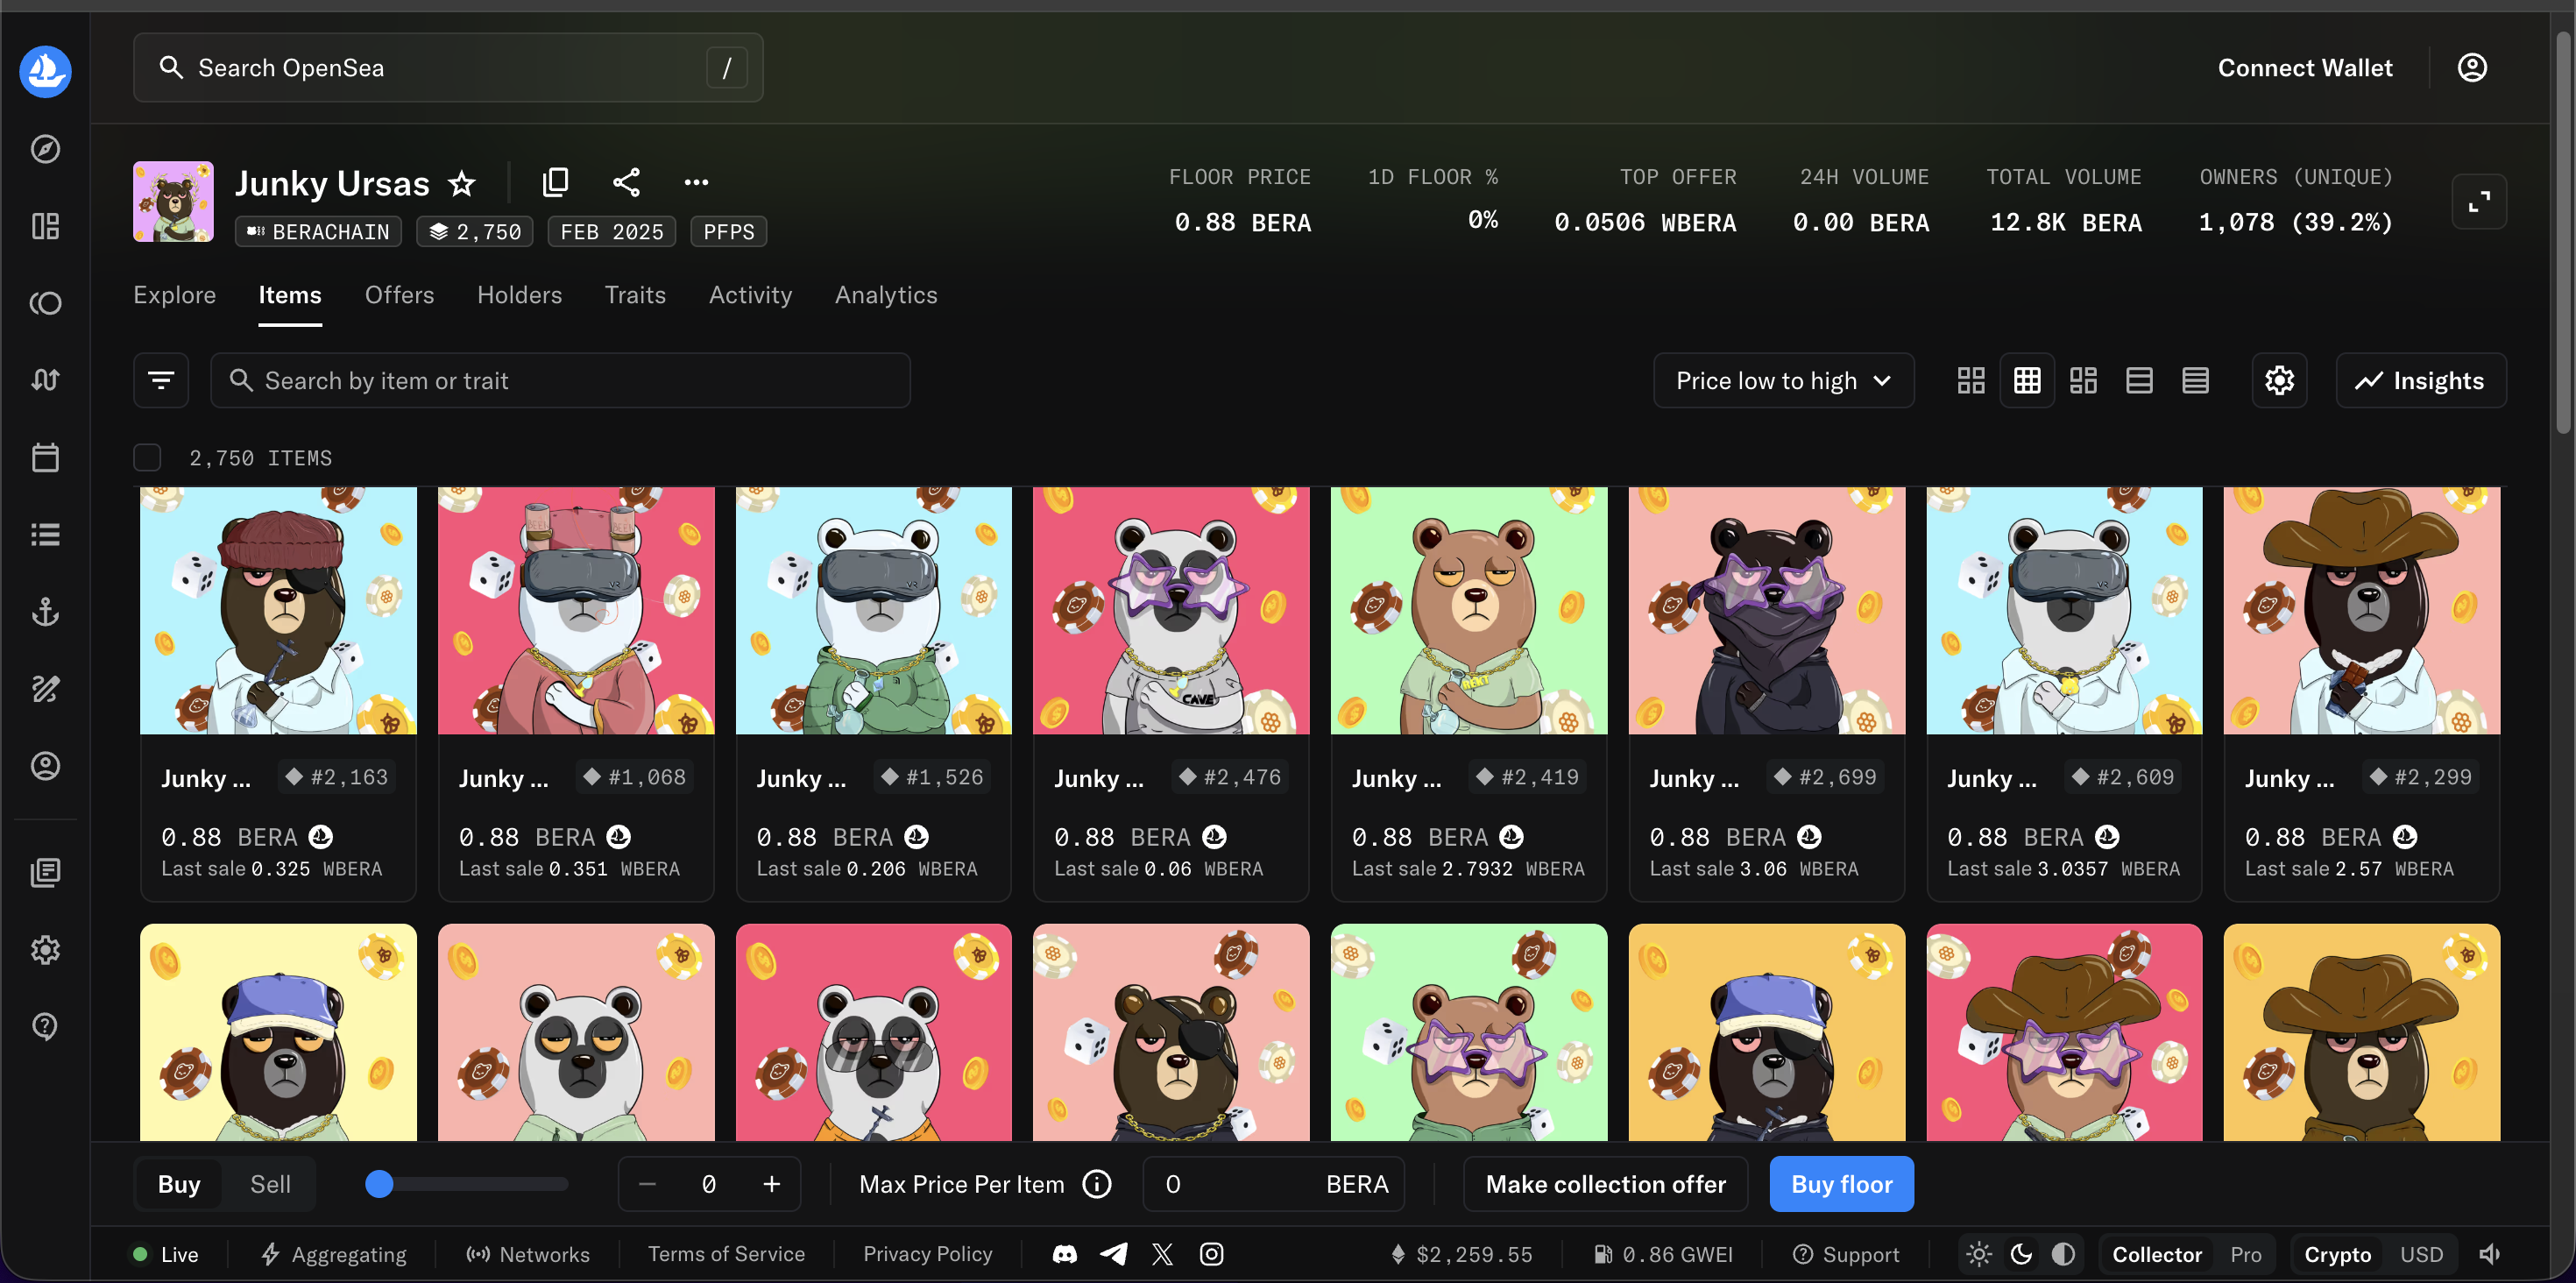Open the profile account icon in header
This screenshot has height=1283, width=2576.
tap(2472, 67)
